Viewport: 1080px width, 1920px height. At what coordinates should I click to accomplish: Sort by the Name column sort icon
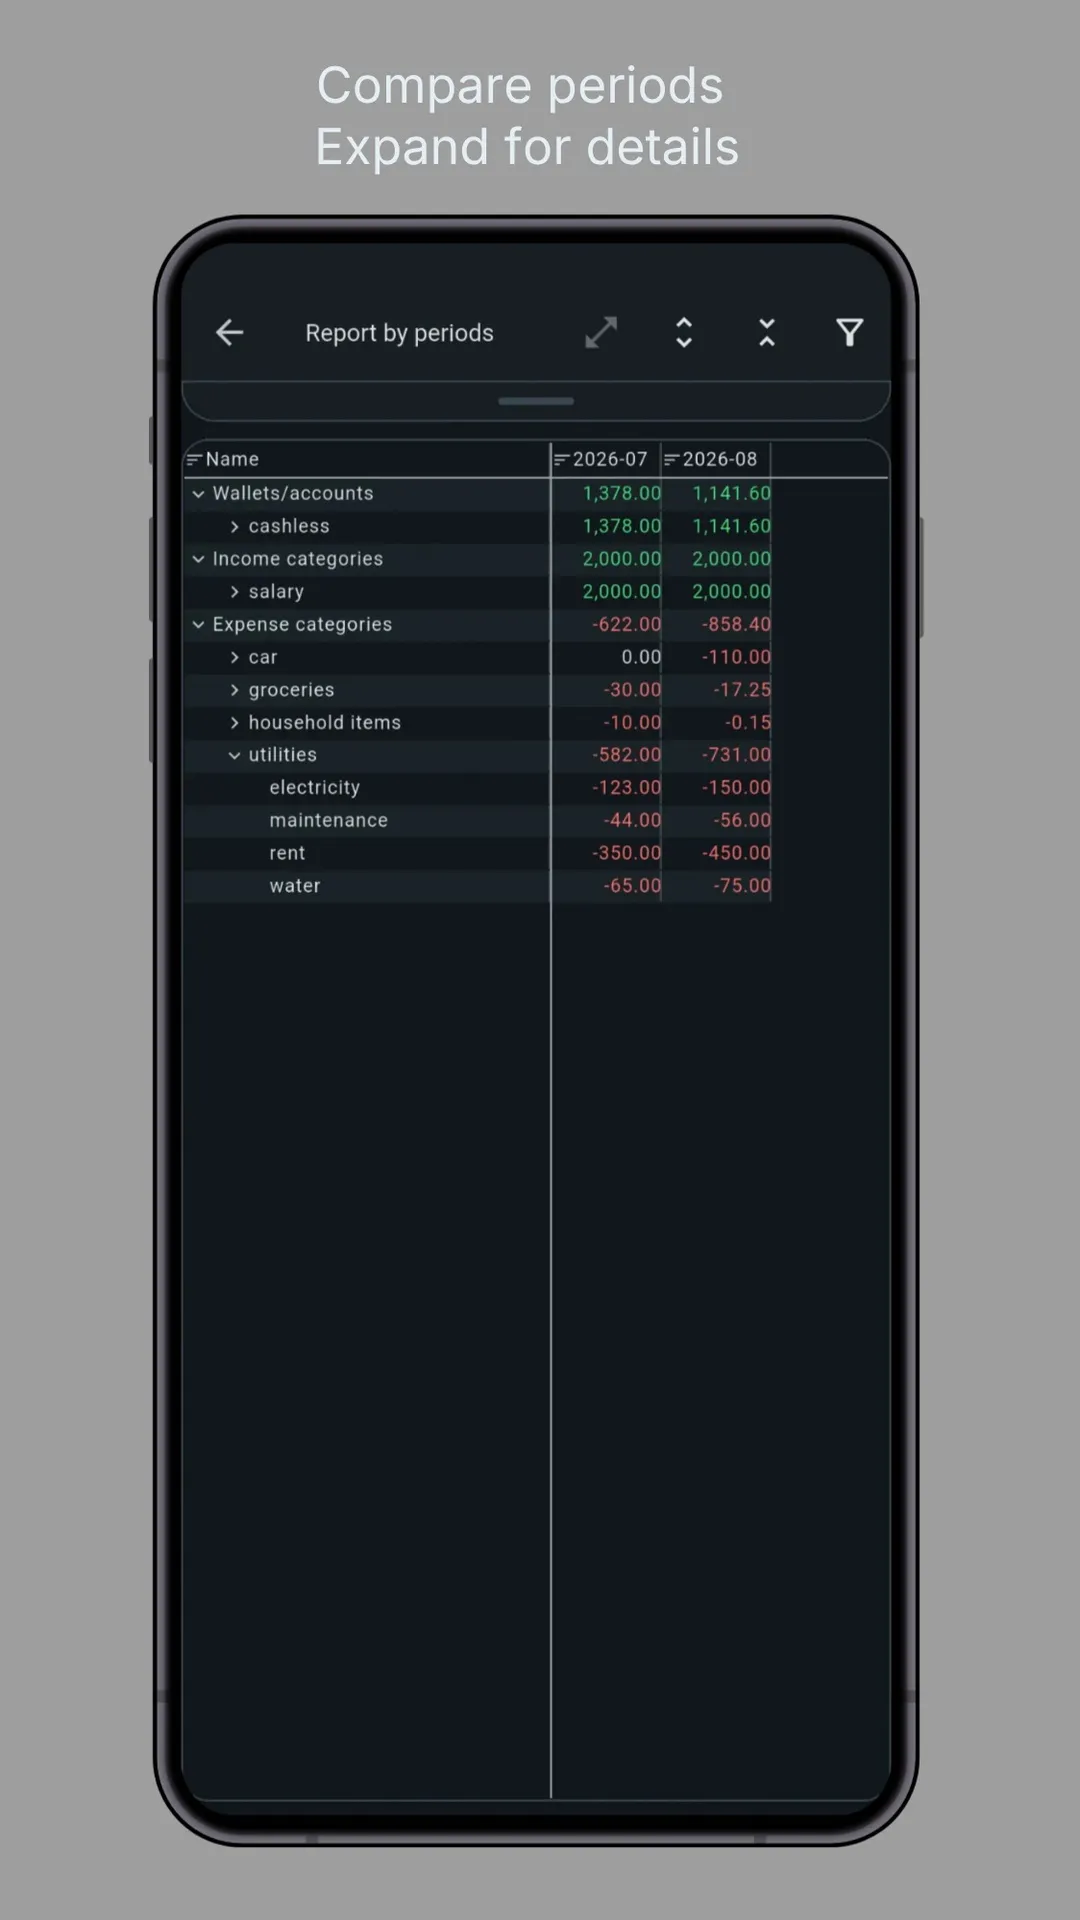coord(194,460)
